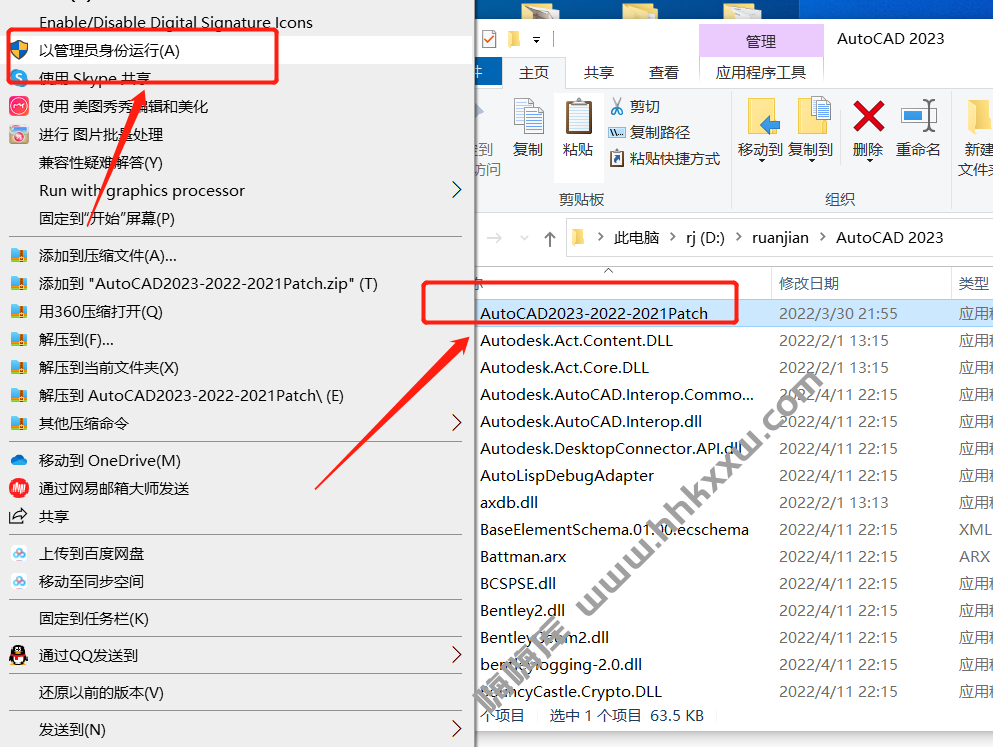Click the 解压到(F) archive icon
This screenshot has width=993, height=747.
click(x=19, y=340)
